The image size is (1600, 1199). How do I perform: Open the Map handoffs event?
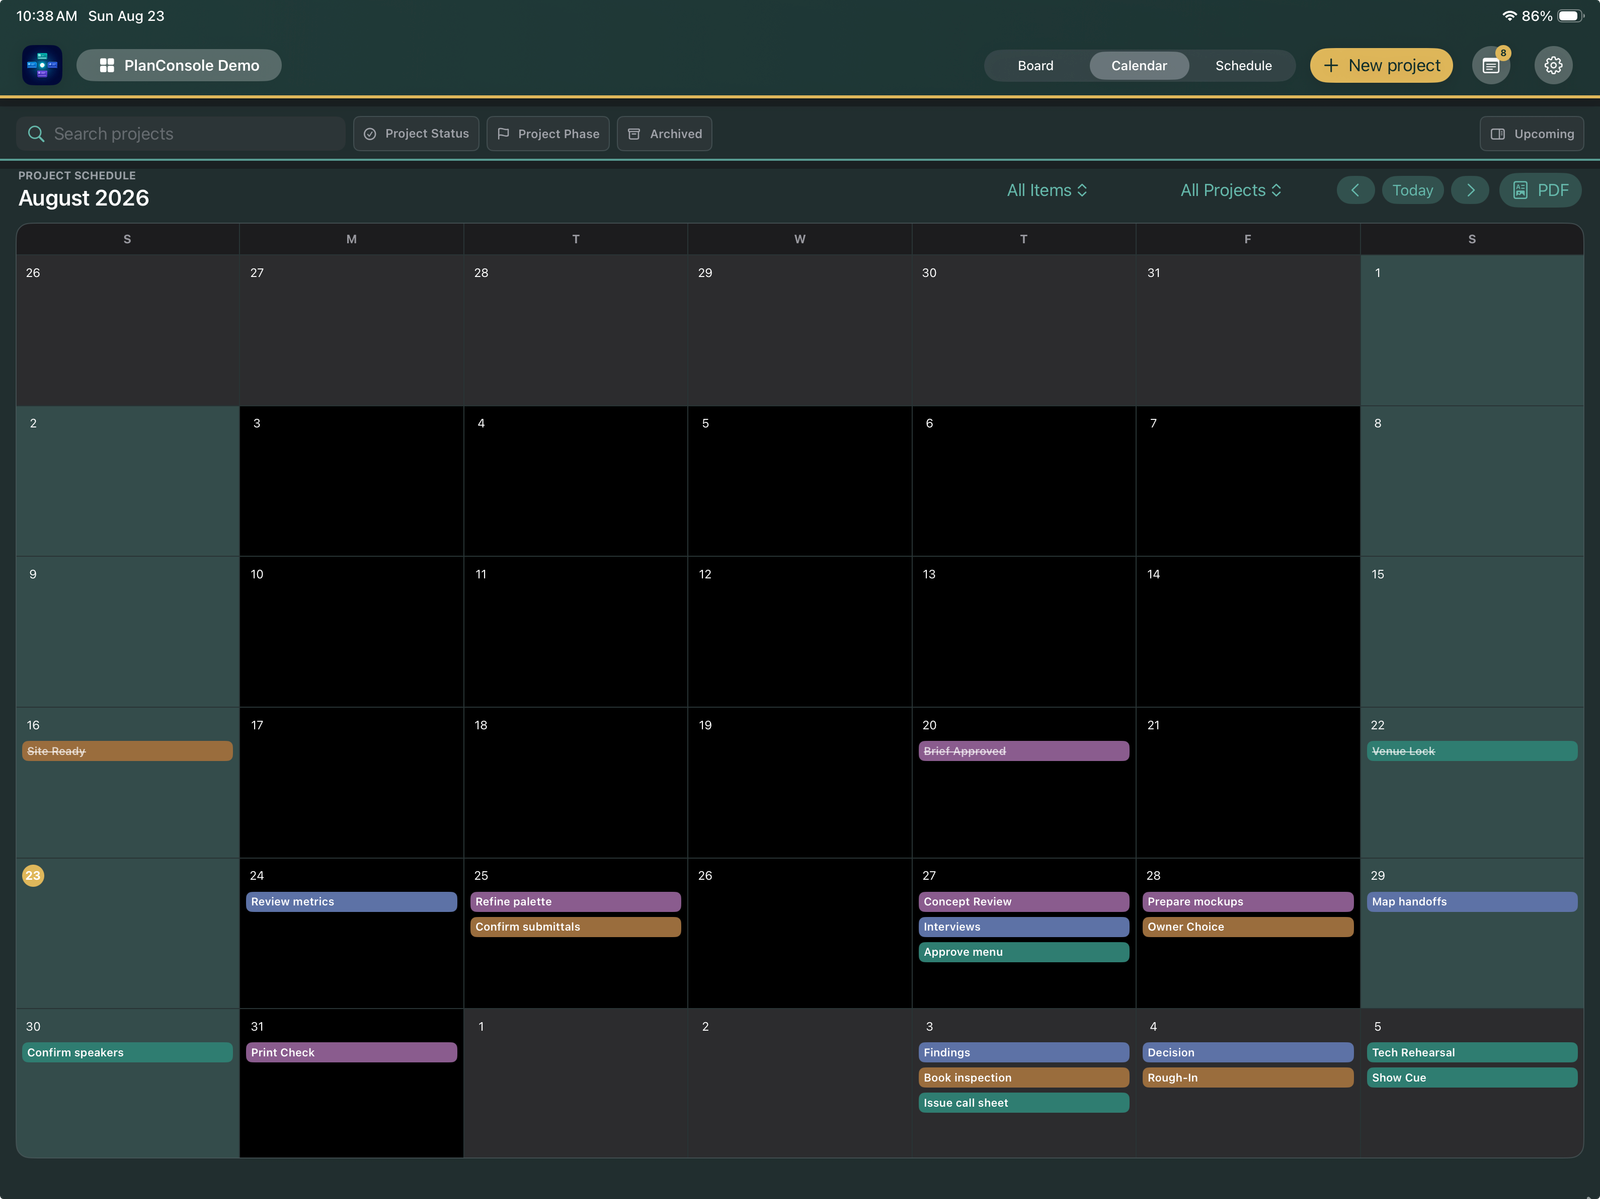click(1472, 901)
